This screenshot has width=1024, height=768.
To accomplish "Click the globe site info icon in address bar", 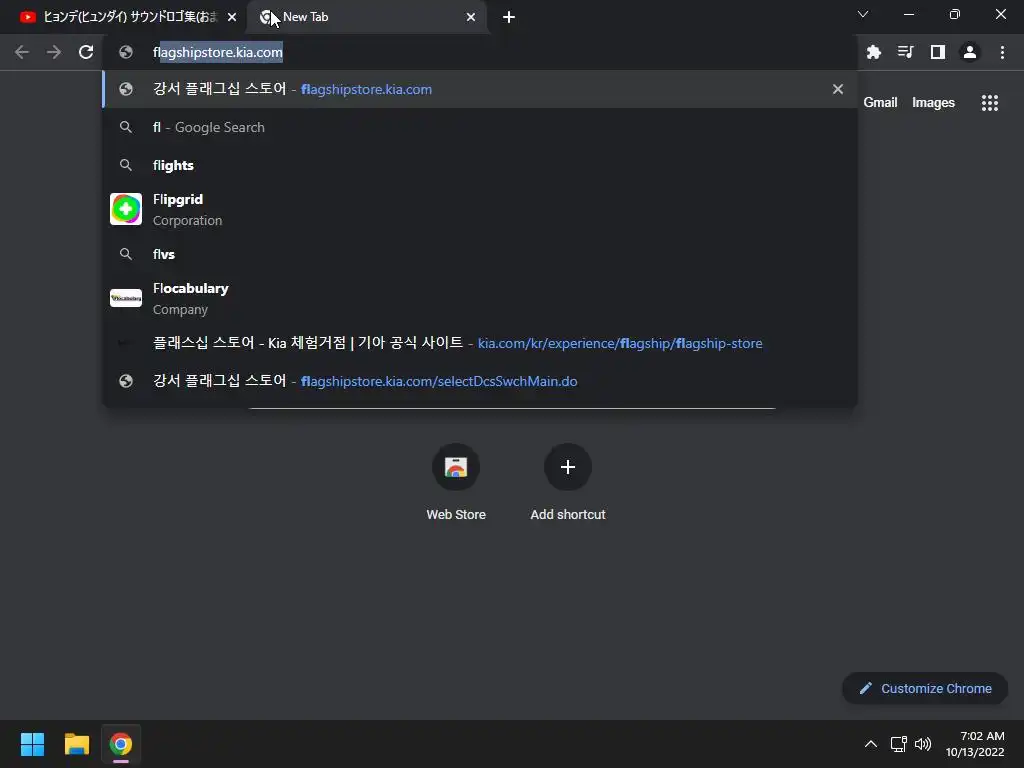I will coord(126,52).
